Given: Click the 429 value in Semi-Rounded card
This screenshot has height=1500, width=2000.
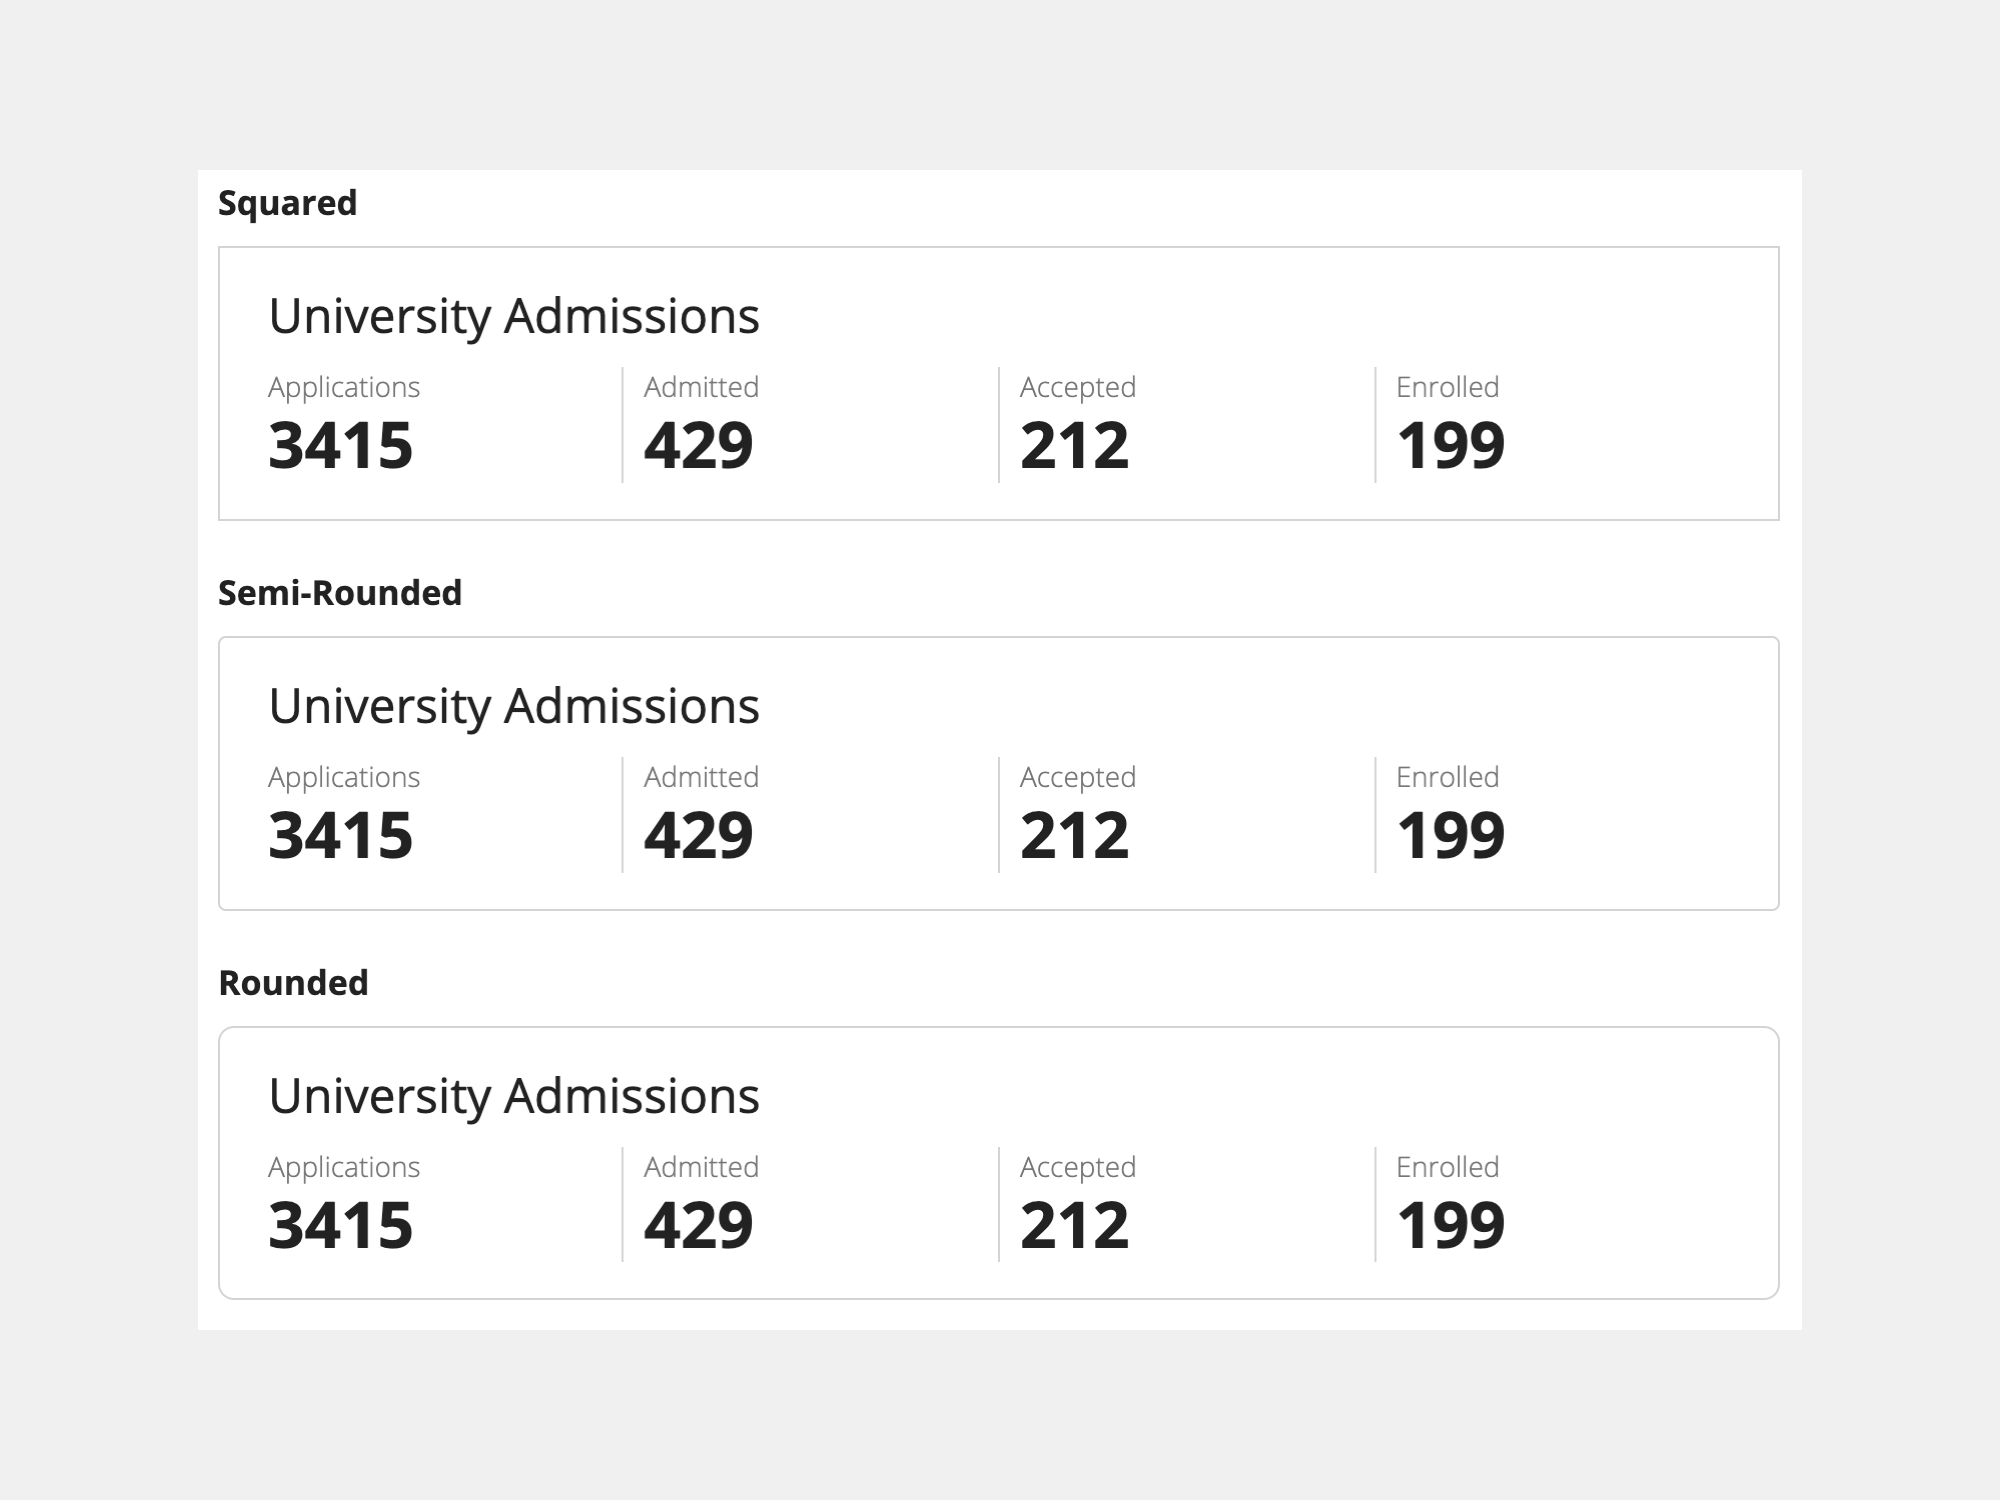Looking at the screenshot, I should [x=698, y=835].
